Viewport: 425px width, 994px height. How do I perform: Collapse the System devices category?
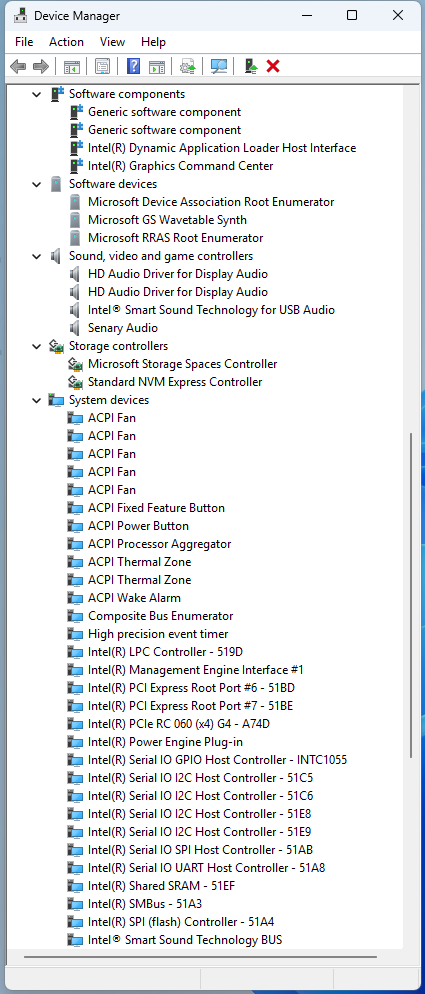click(x=36, y=400)
